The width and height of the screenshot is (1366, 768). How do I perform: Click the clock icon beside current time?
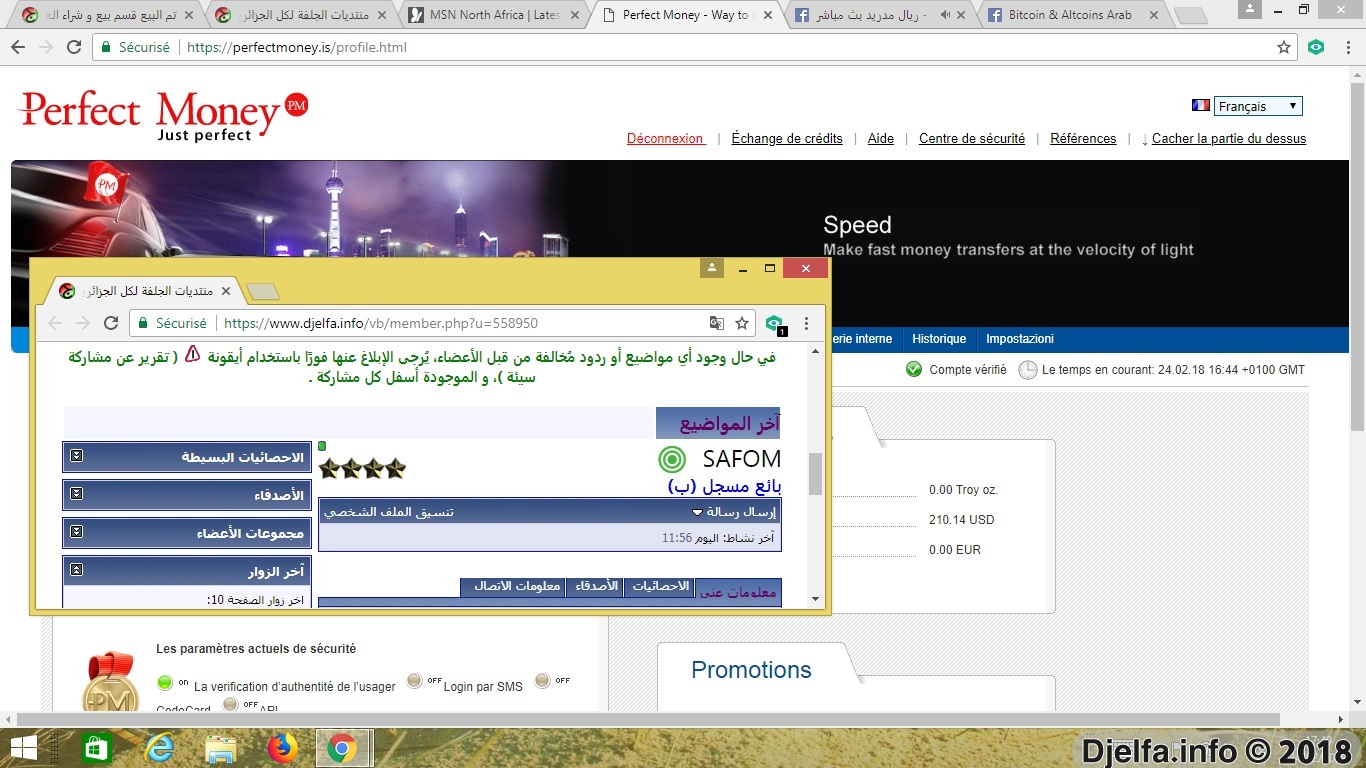point(1027,369)
